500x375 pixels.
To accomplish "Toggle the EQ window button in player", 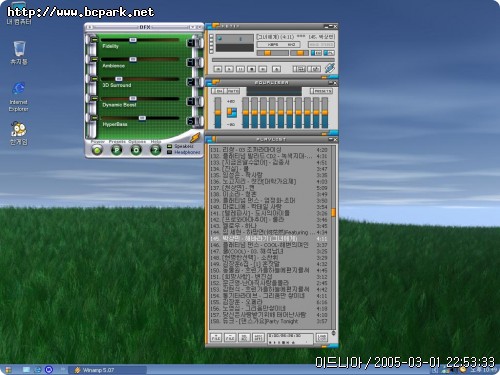I will pos(316,53).
